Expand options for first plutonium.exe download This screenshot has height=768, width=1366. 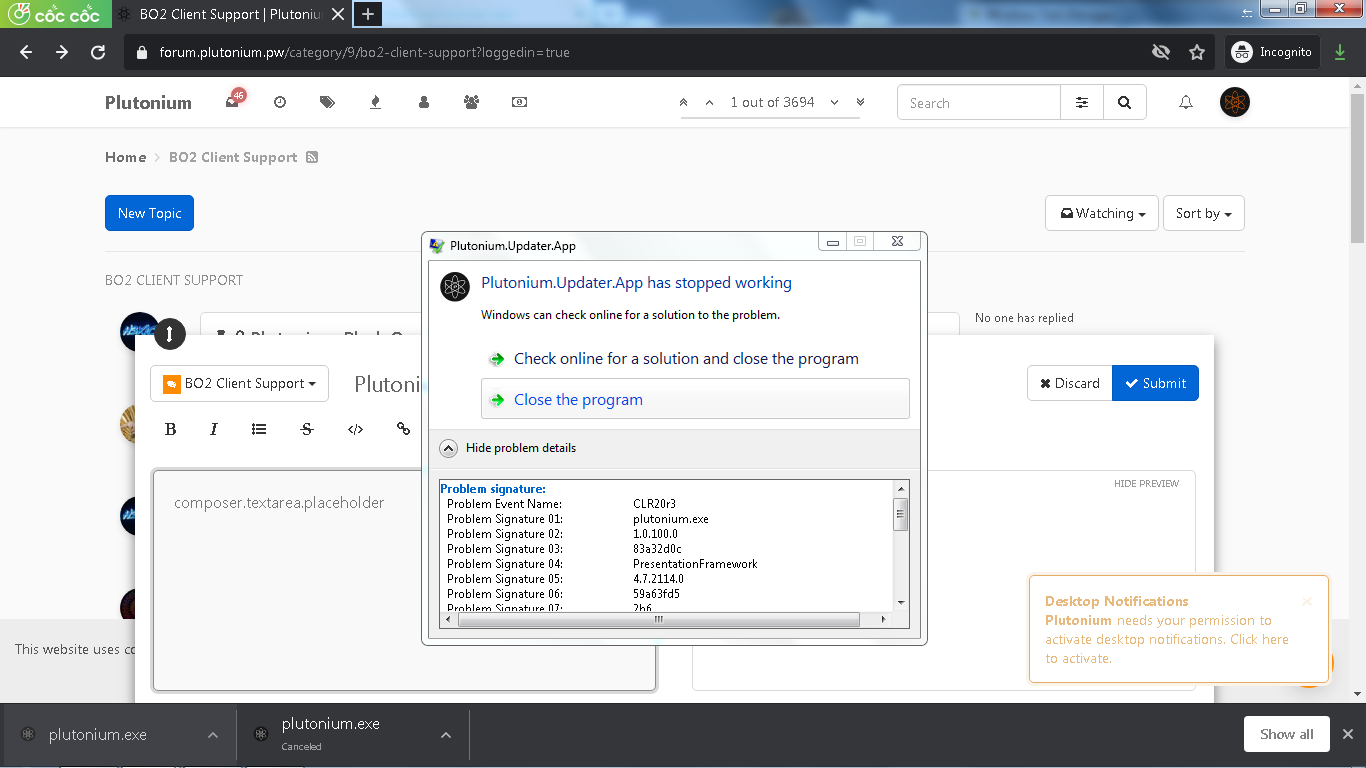click(x=213, y=735)
